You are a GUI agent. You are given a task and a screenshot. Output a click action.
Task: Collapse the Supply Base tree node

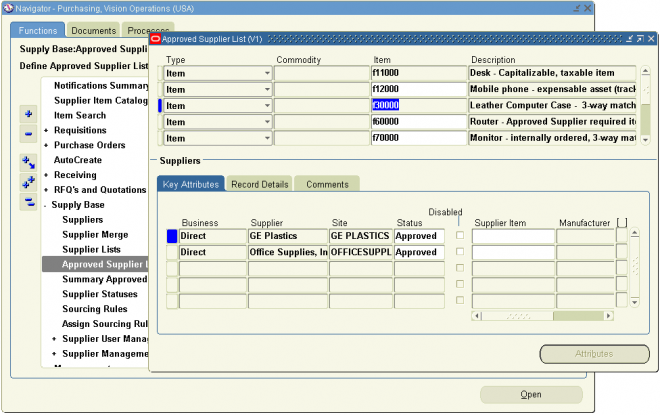(x=45, y=205)
